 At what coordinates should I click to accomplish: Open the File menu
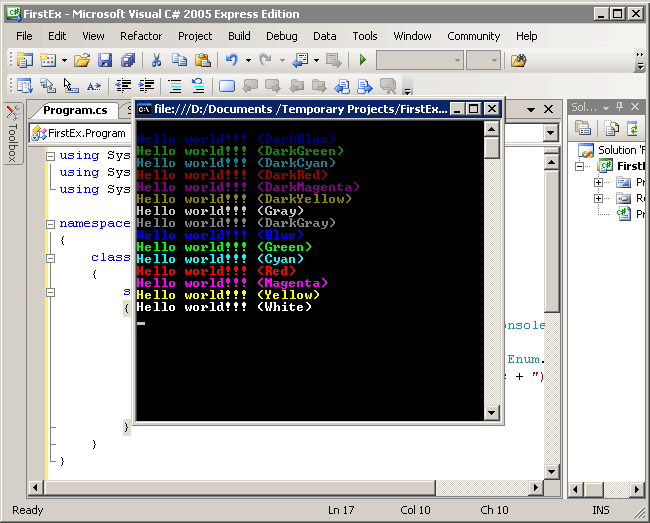pyautogui.click(x=24, y=36)
